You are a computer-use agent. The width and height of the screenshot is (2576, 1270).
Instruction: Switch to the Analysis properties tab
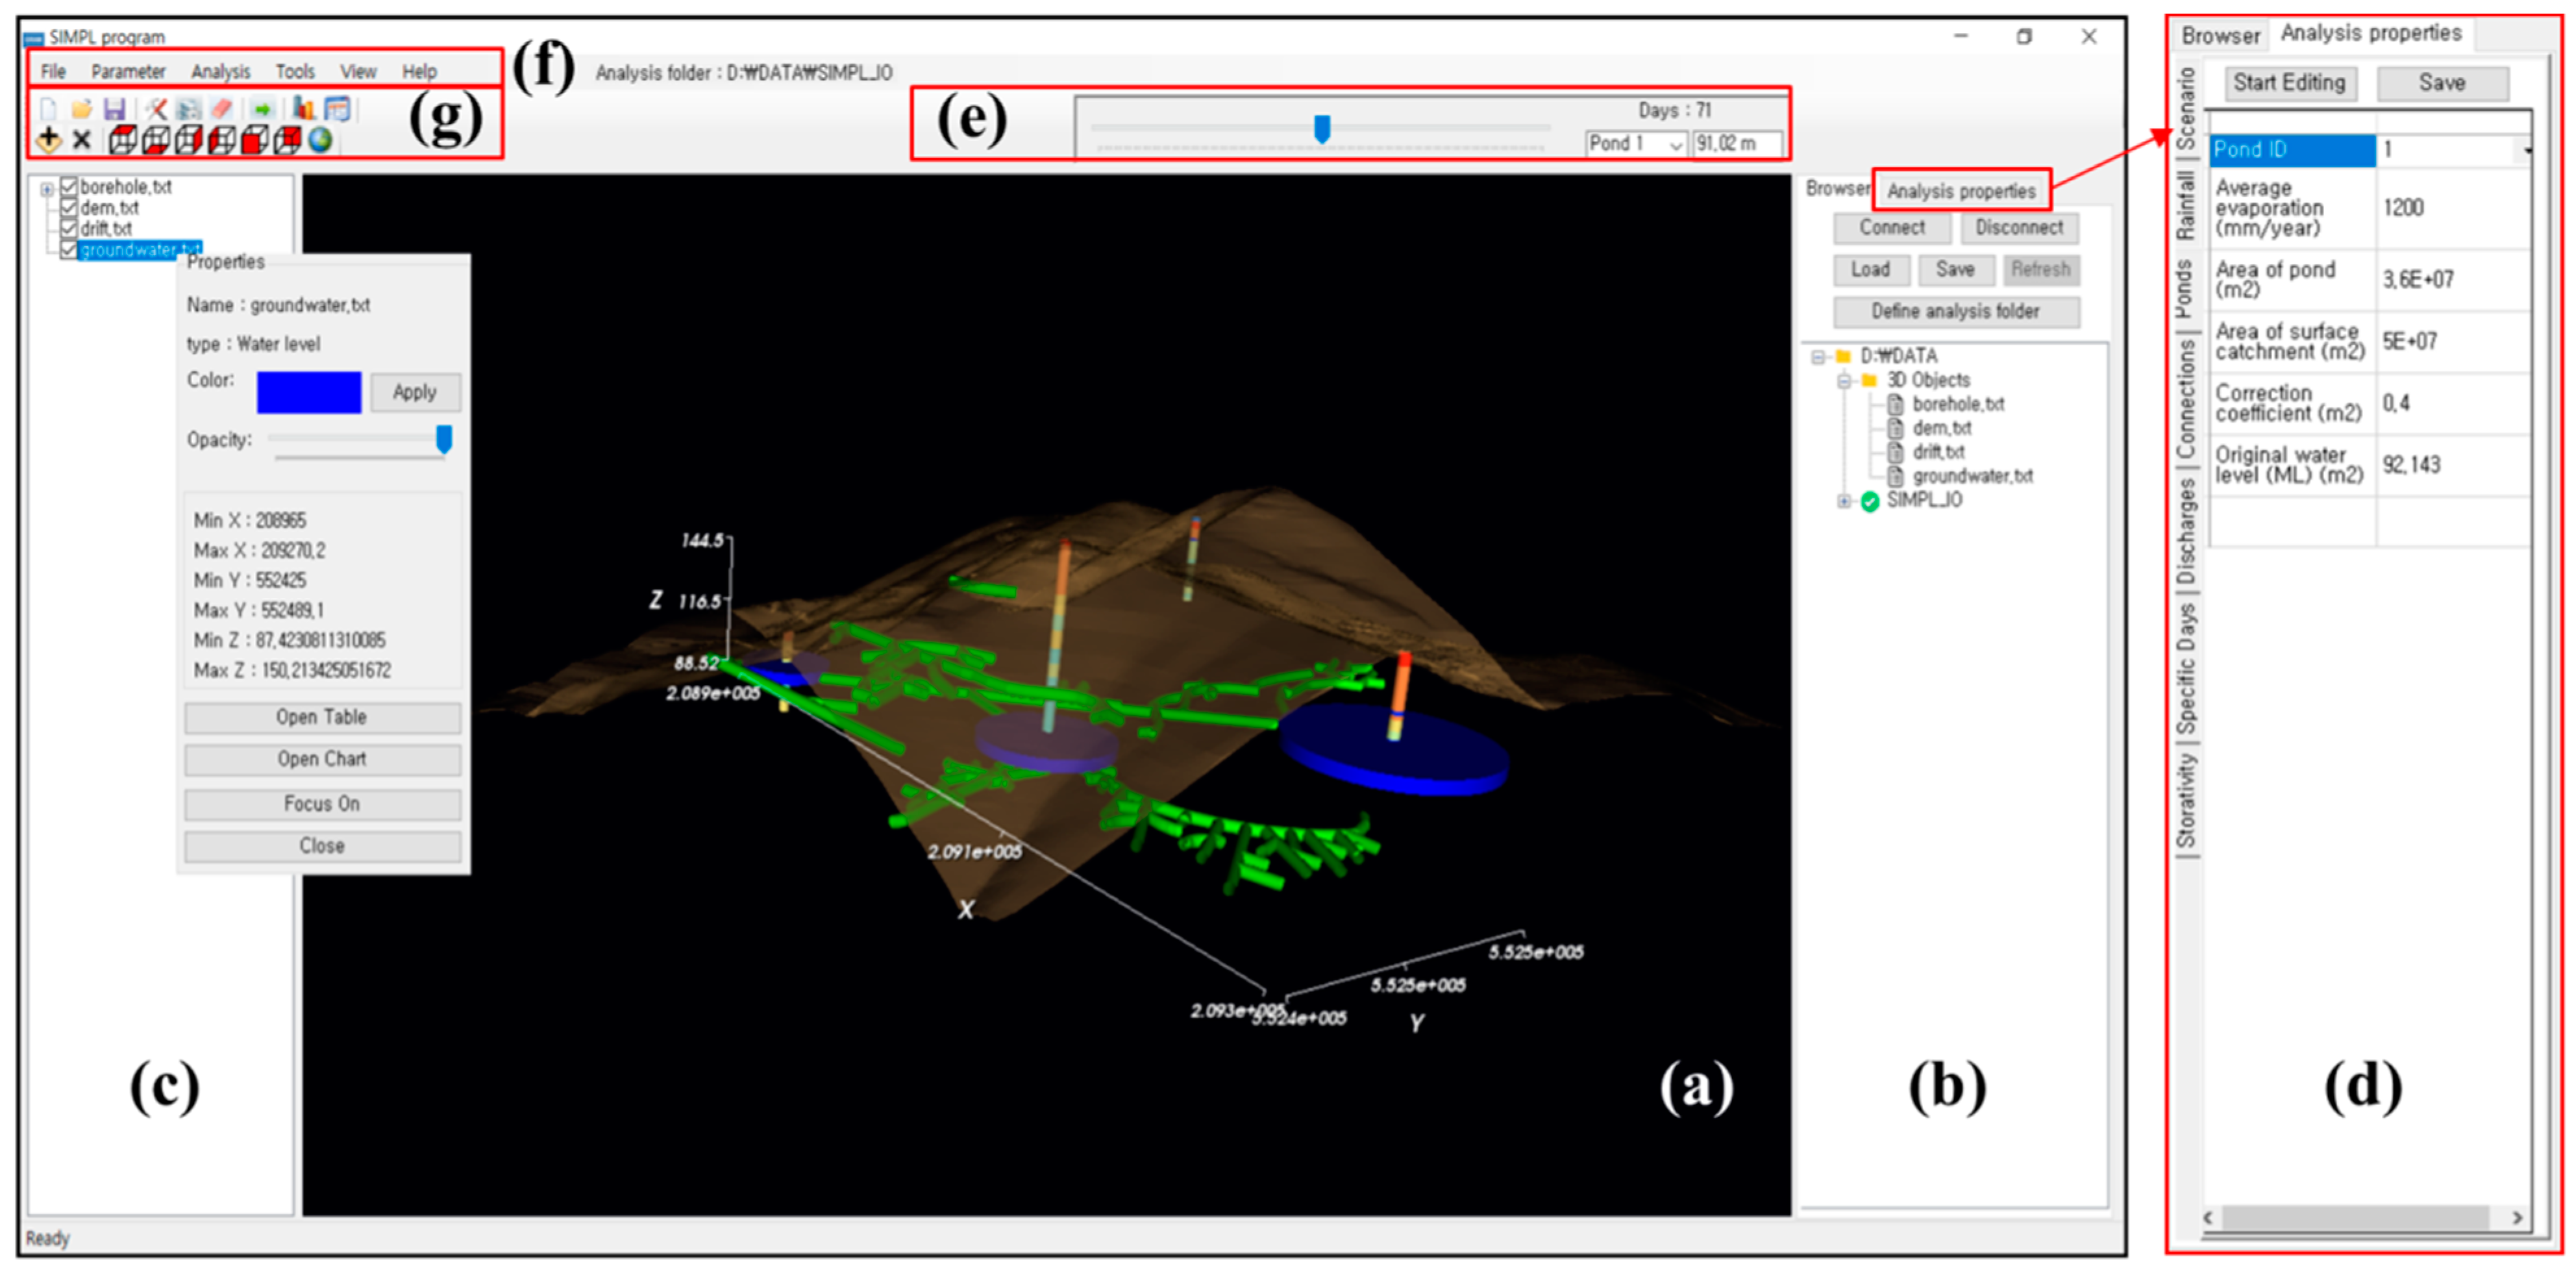pos(1960,191)
